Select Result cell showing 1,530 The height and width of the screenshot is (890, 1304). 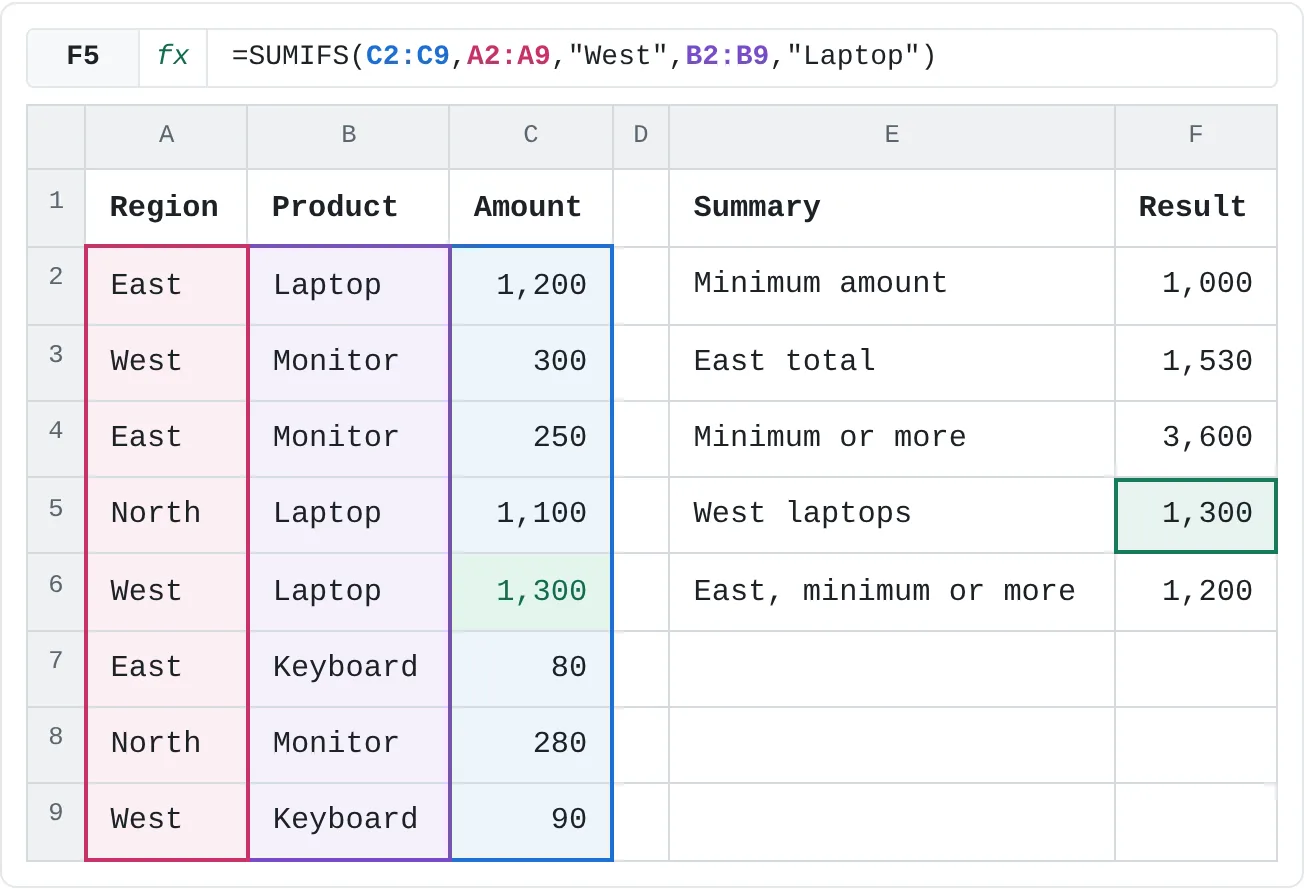tap(1196, 362)
